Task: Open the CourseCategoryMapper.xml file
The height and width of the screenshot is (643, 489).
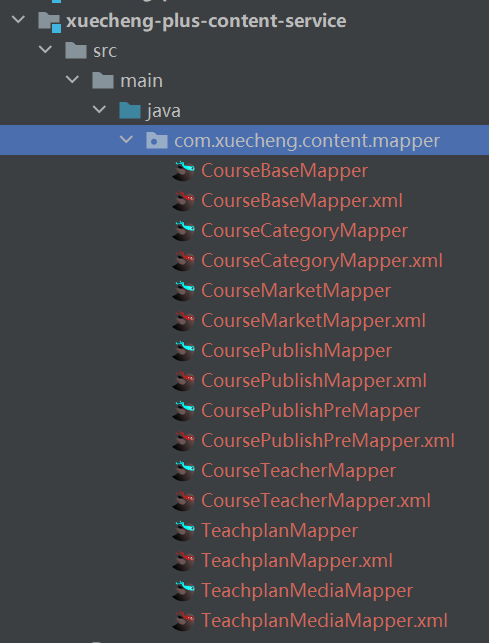Action: (322, 261)
